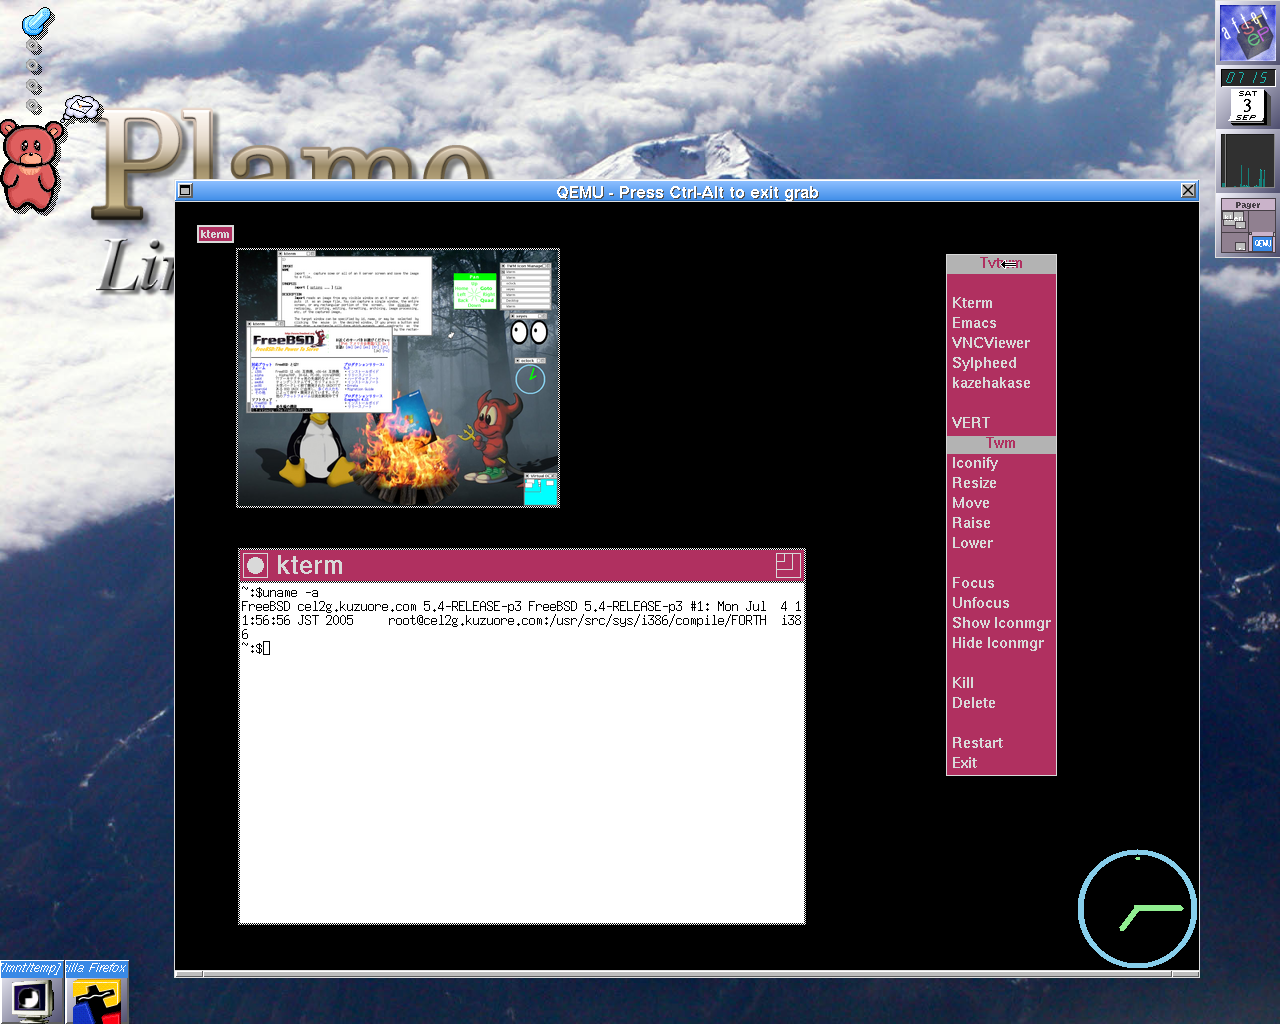Choose Emacs from the Tvtwm menu
The width and height of the screenshot is (1280, 1024).
[x=1001, y=323]
